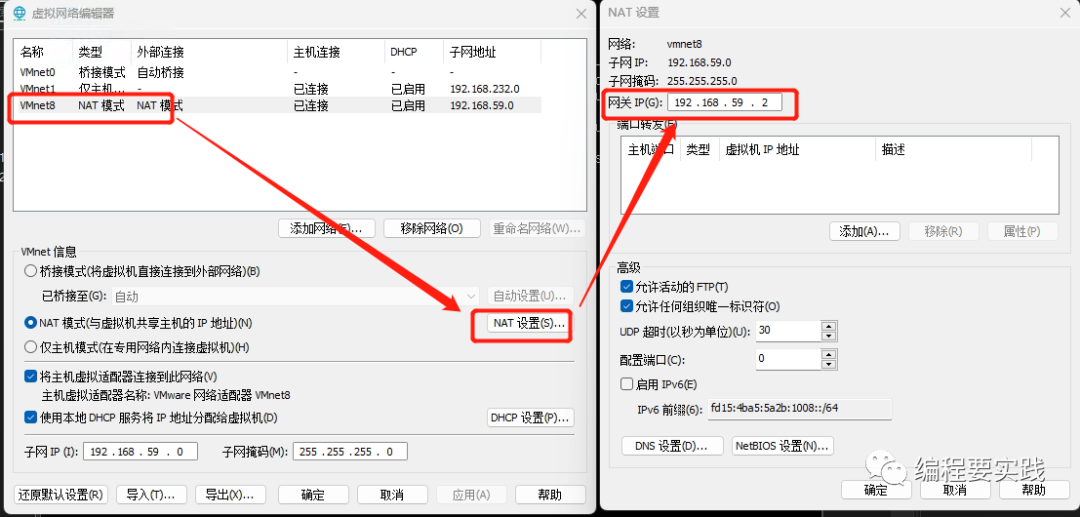Click the 应用(A) button
The image size is (1080, 517).
[x=471, y=494]
